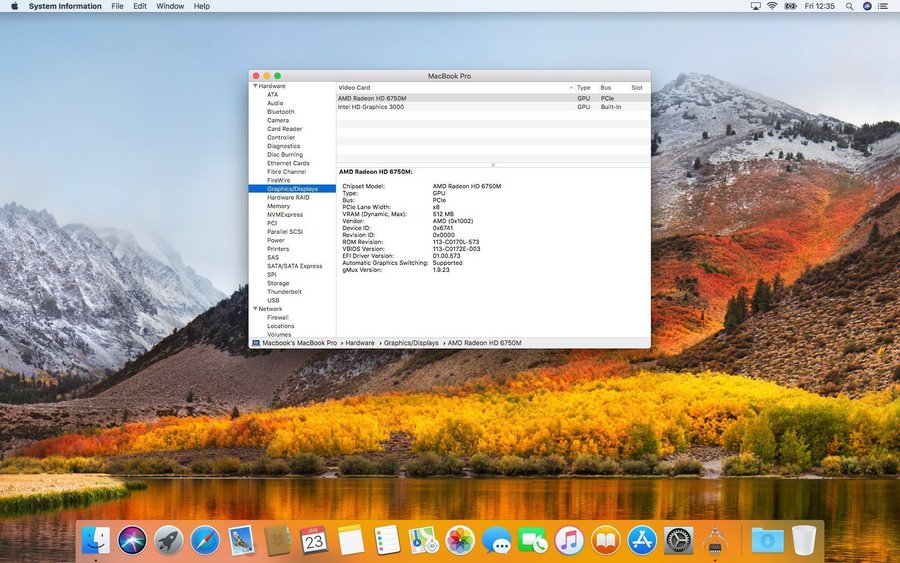Click the split pane divider handle
Image resolution: width=900 pixels, height=563 pixels.
(x=493, y=165)
